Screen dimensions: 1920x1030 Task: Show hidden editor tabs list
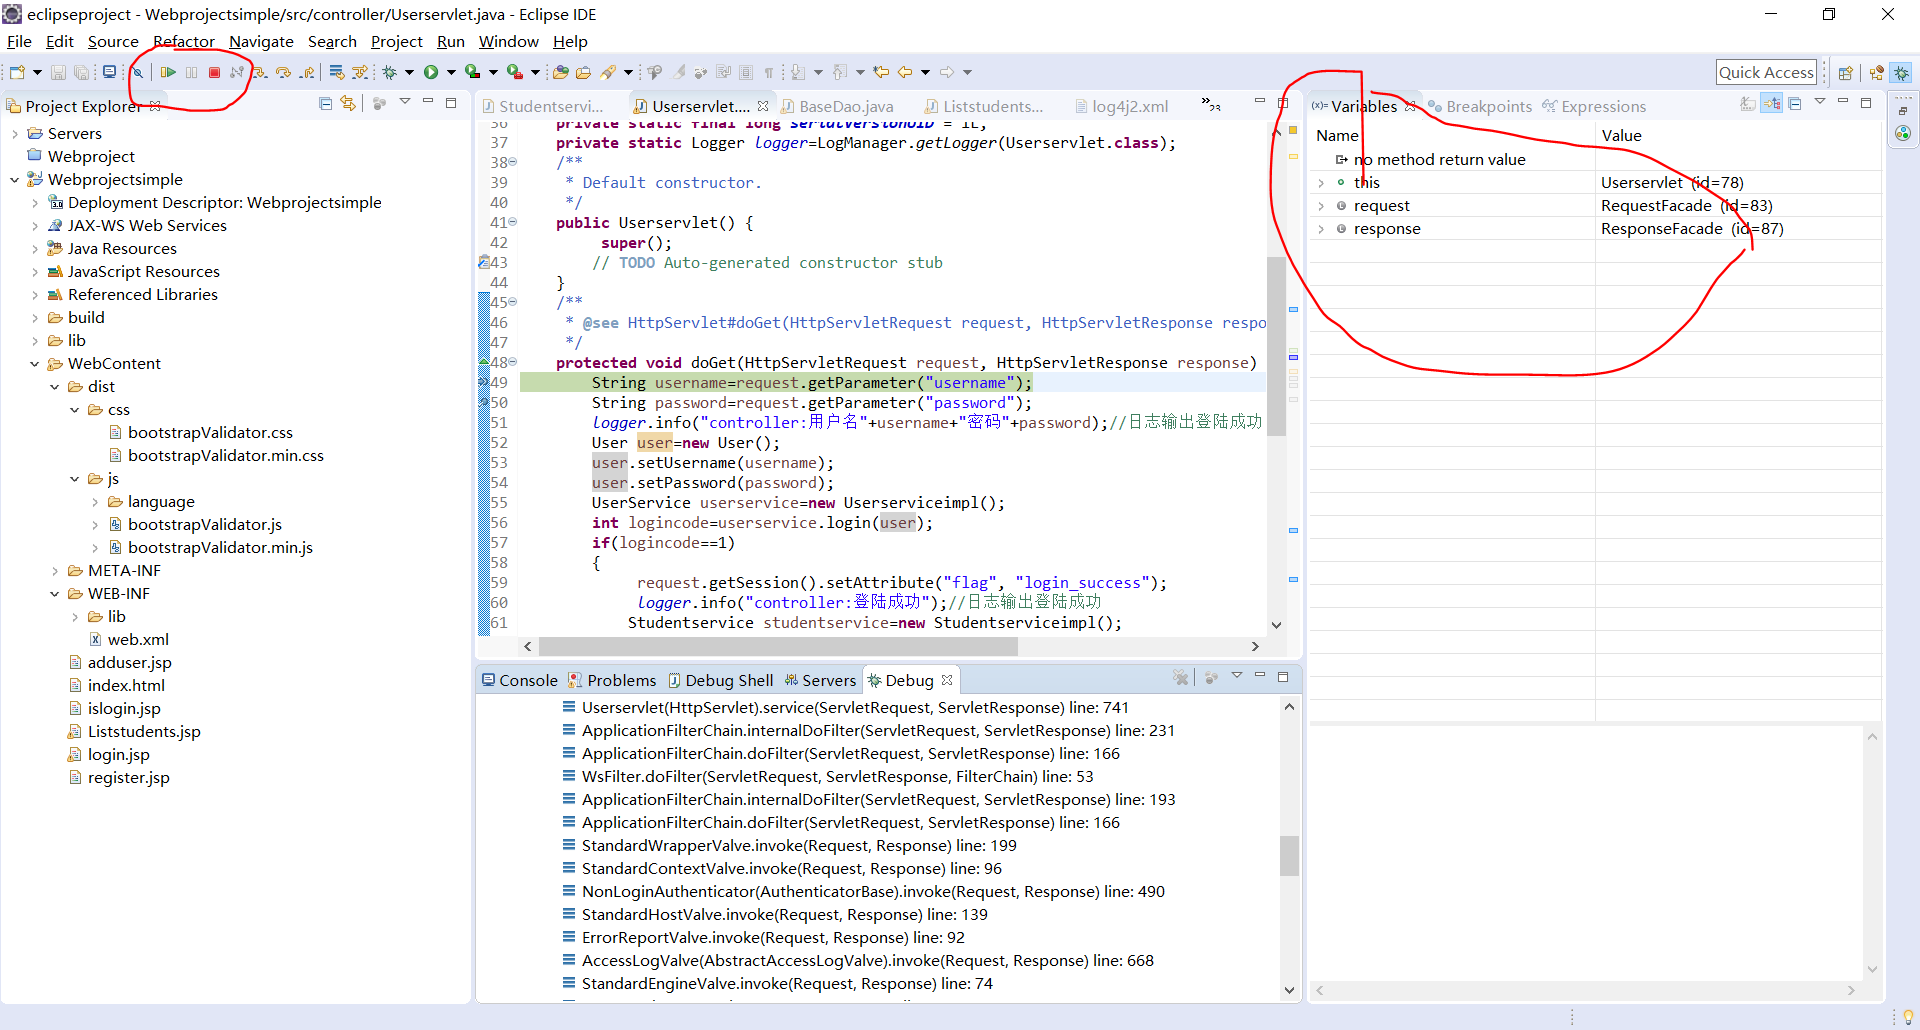(1211, 105)
